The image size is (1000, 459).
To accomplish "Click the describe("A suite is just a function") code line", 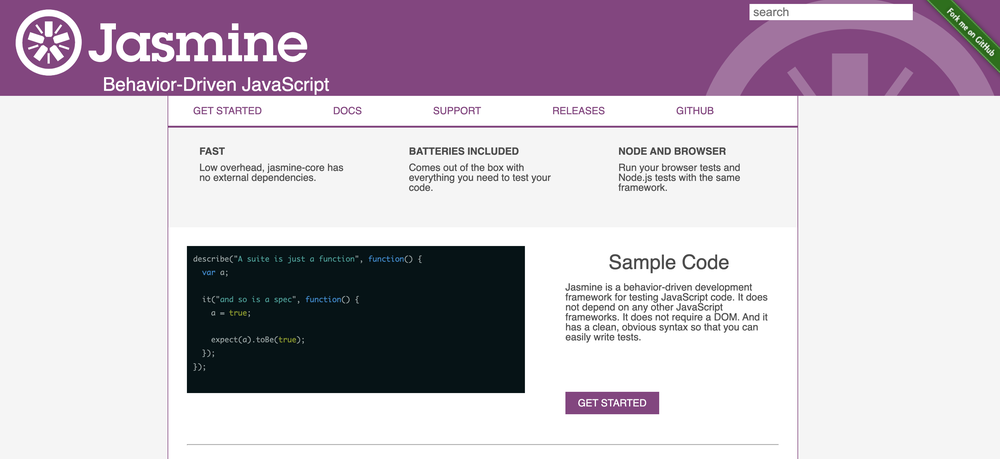I will [x=308, y=259].
